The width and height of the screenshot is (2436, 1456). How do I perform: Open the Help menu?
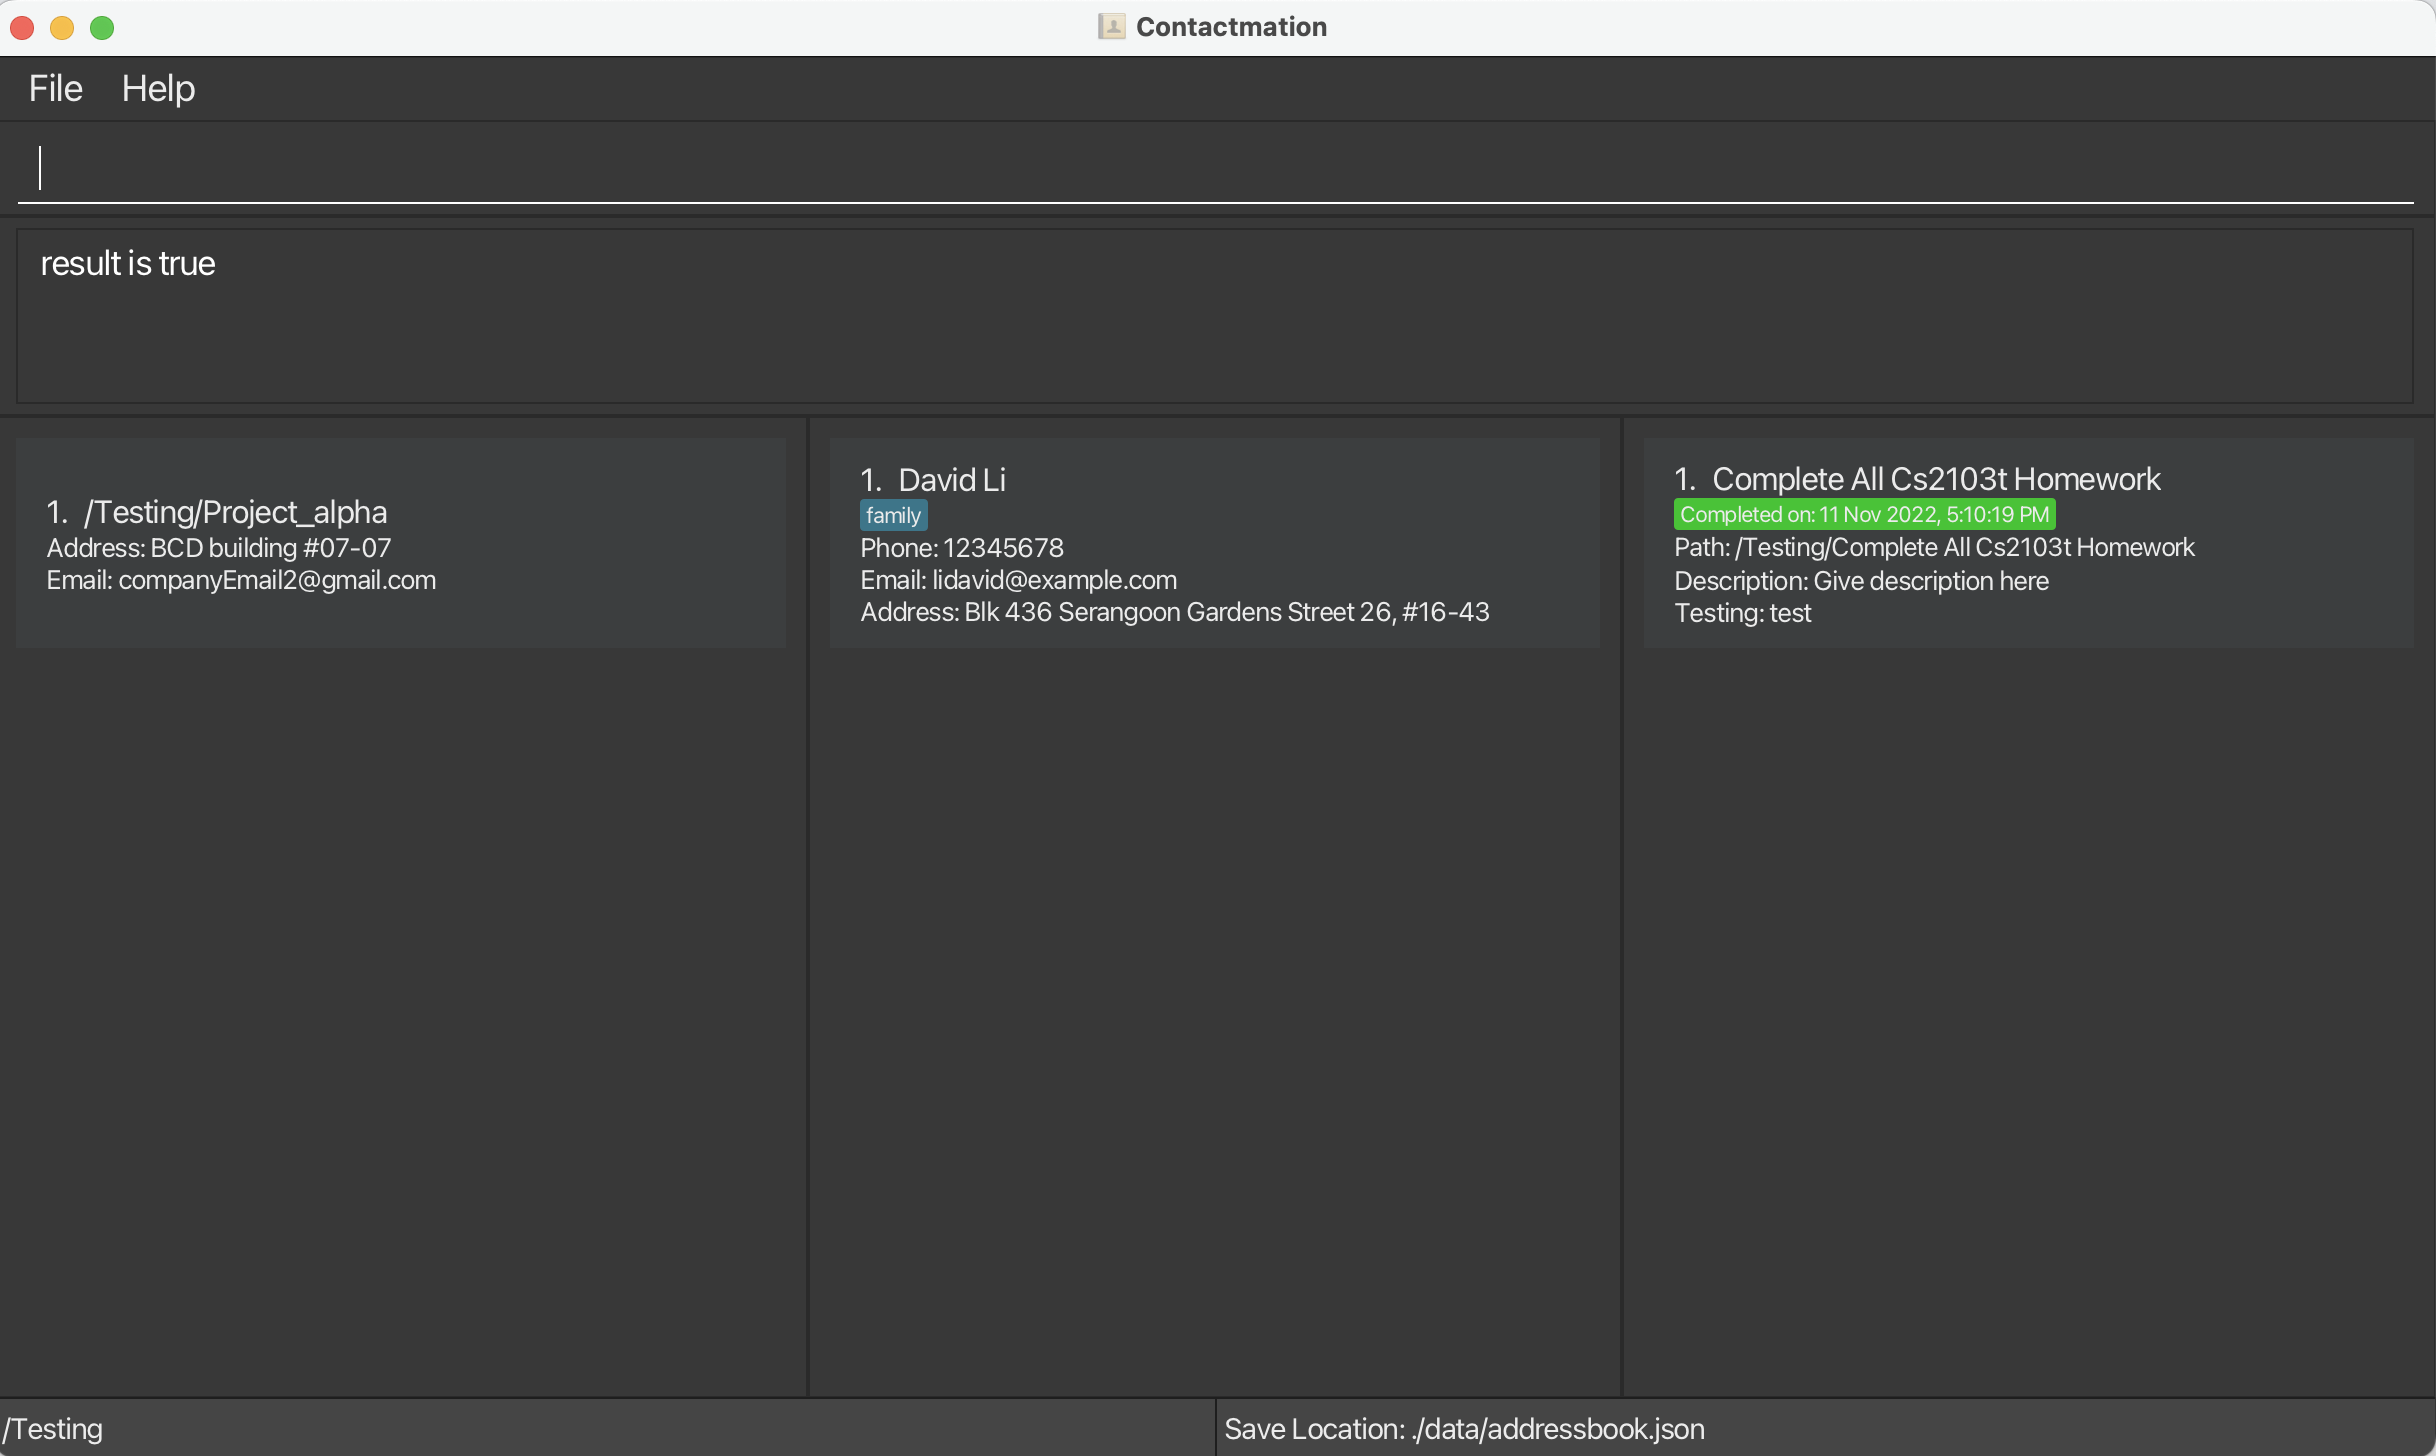[x=158, y=89]
